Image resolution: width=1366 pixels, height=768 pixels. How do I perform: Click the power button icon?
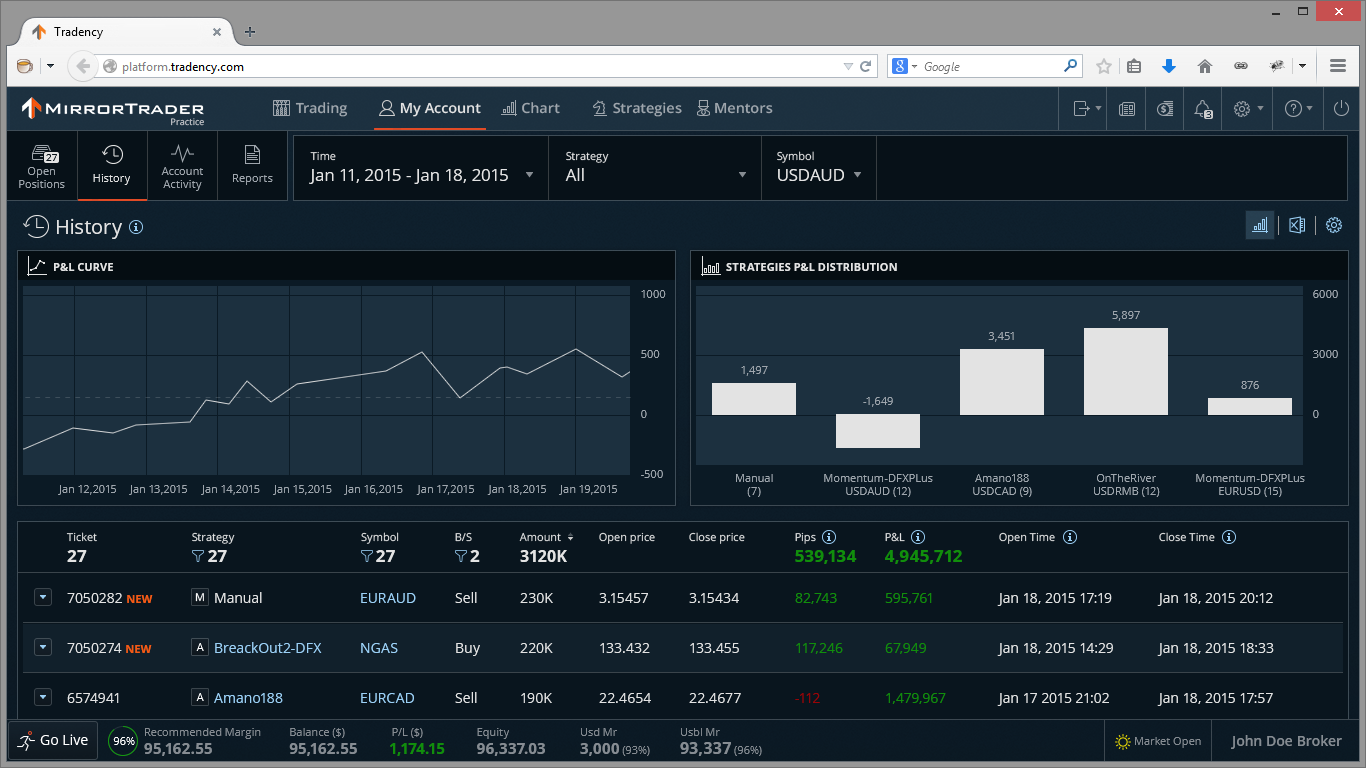click(1341, 109)
